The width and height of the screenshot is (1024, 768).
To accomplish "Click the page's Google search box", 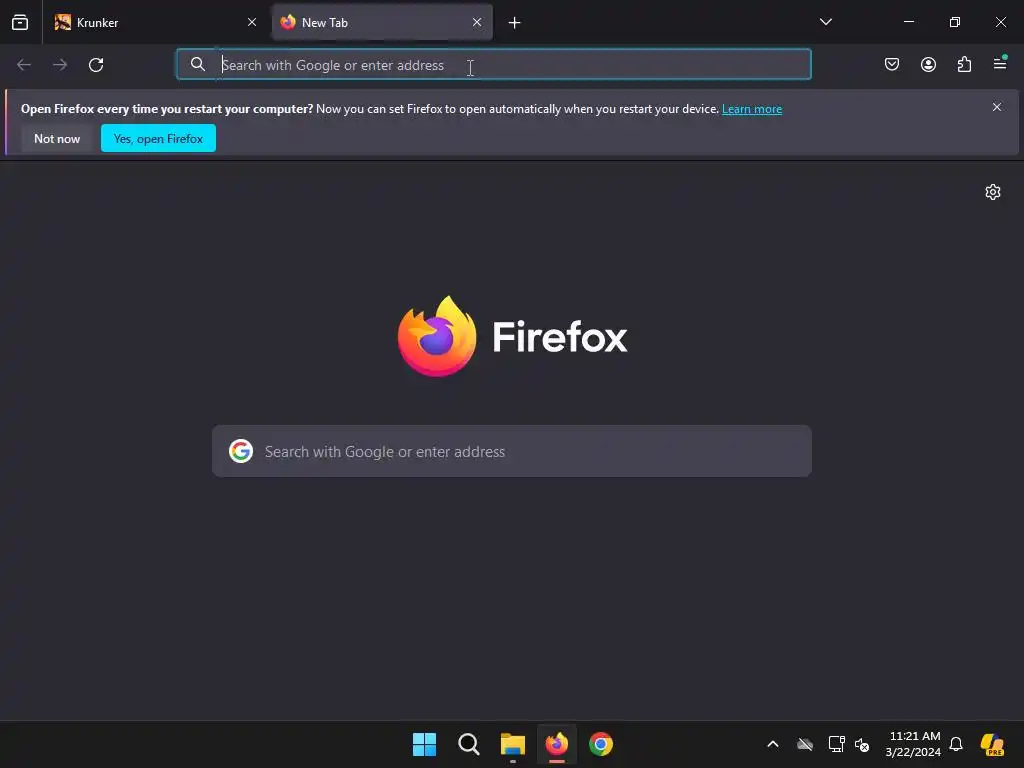I will (x=512, y=451).
